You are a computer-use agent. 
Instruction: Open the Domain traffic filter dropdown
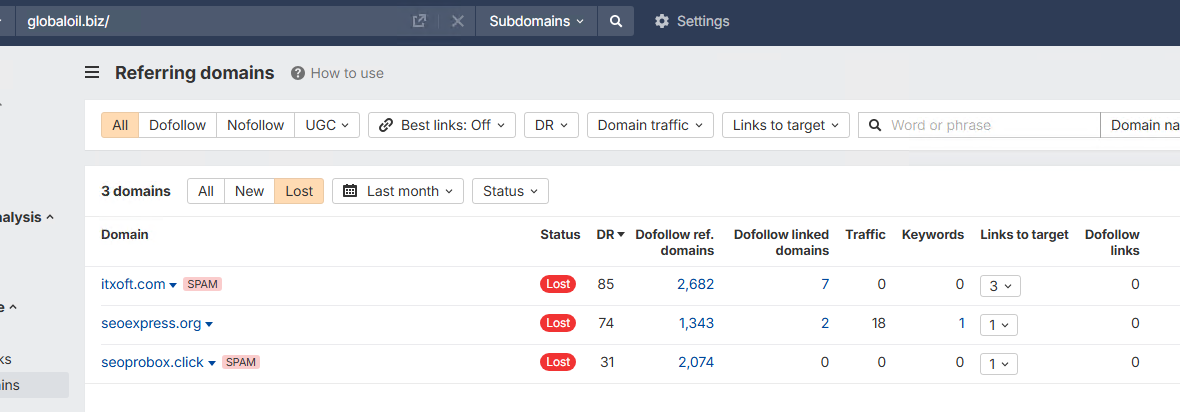tap(650, 125)
